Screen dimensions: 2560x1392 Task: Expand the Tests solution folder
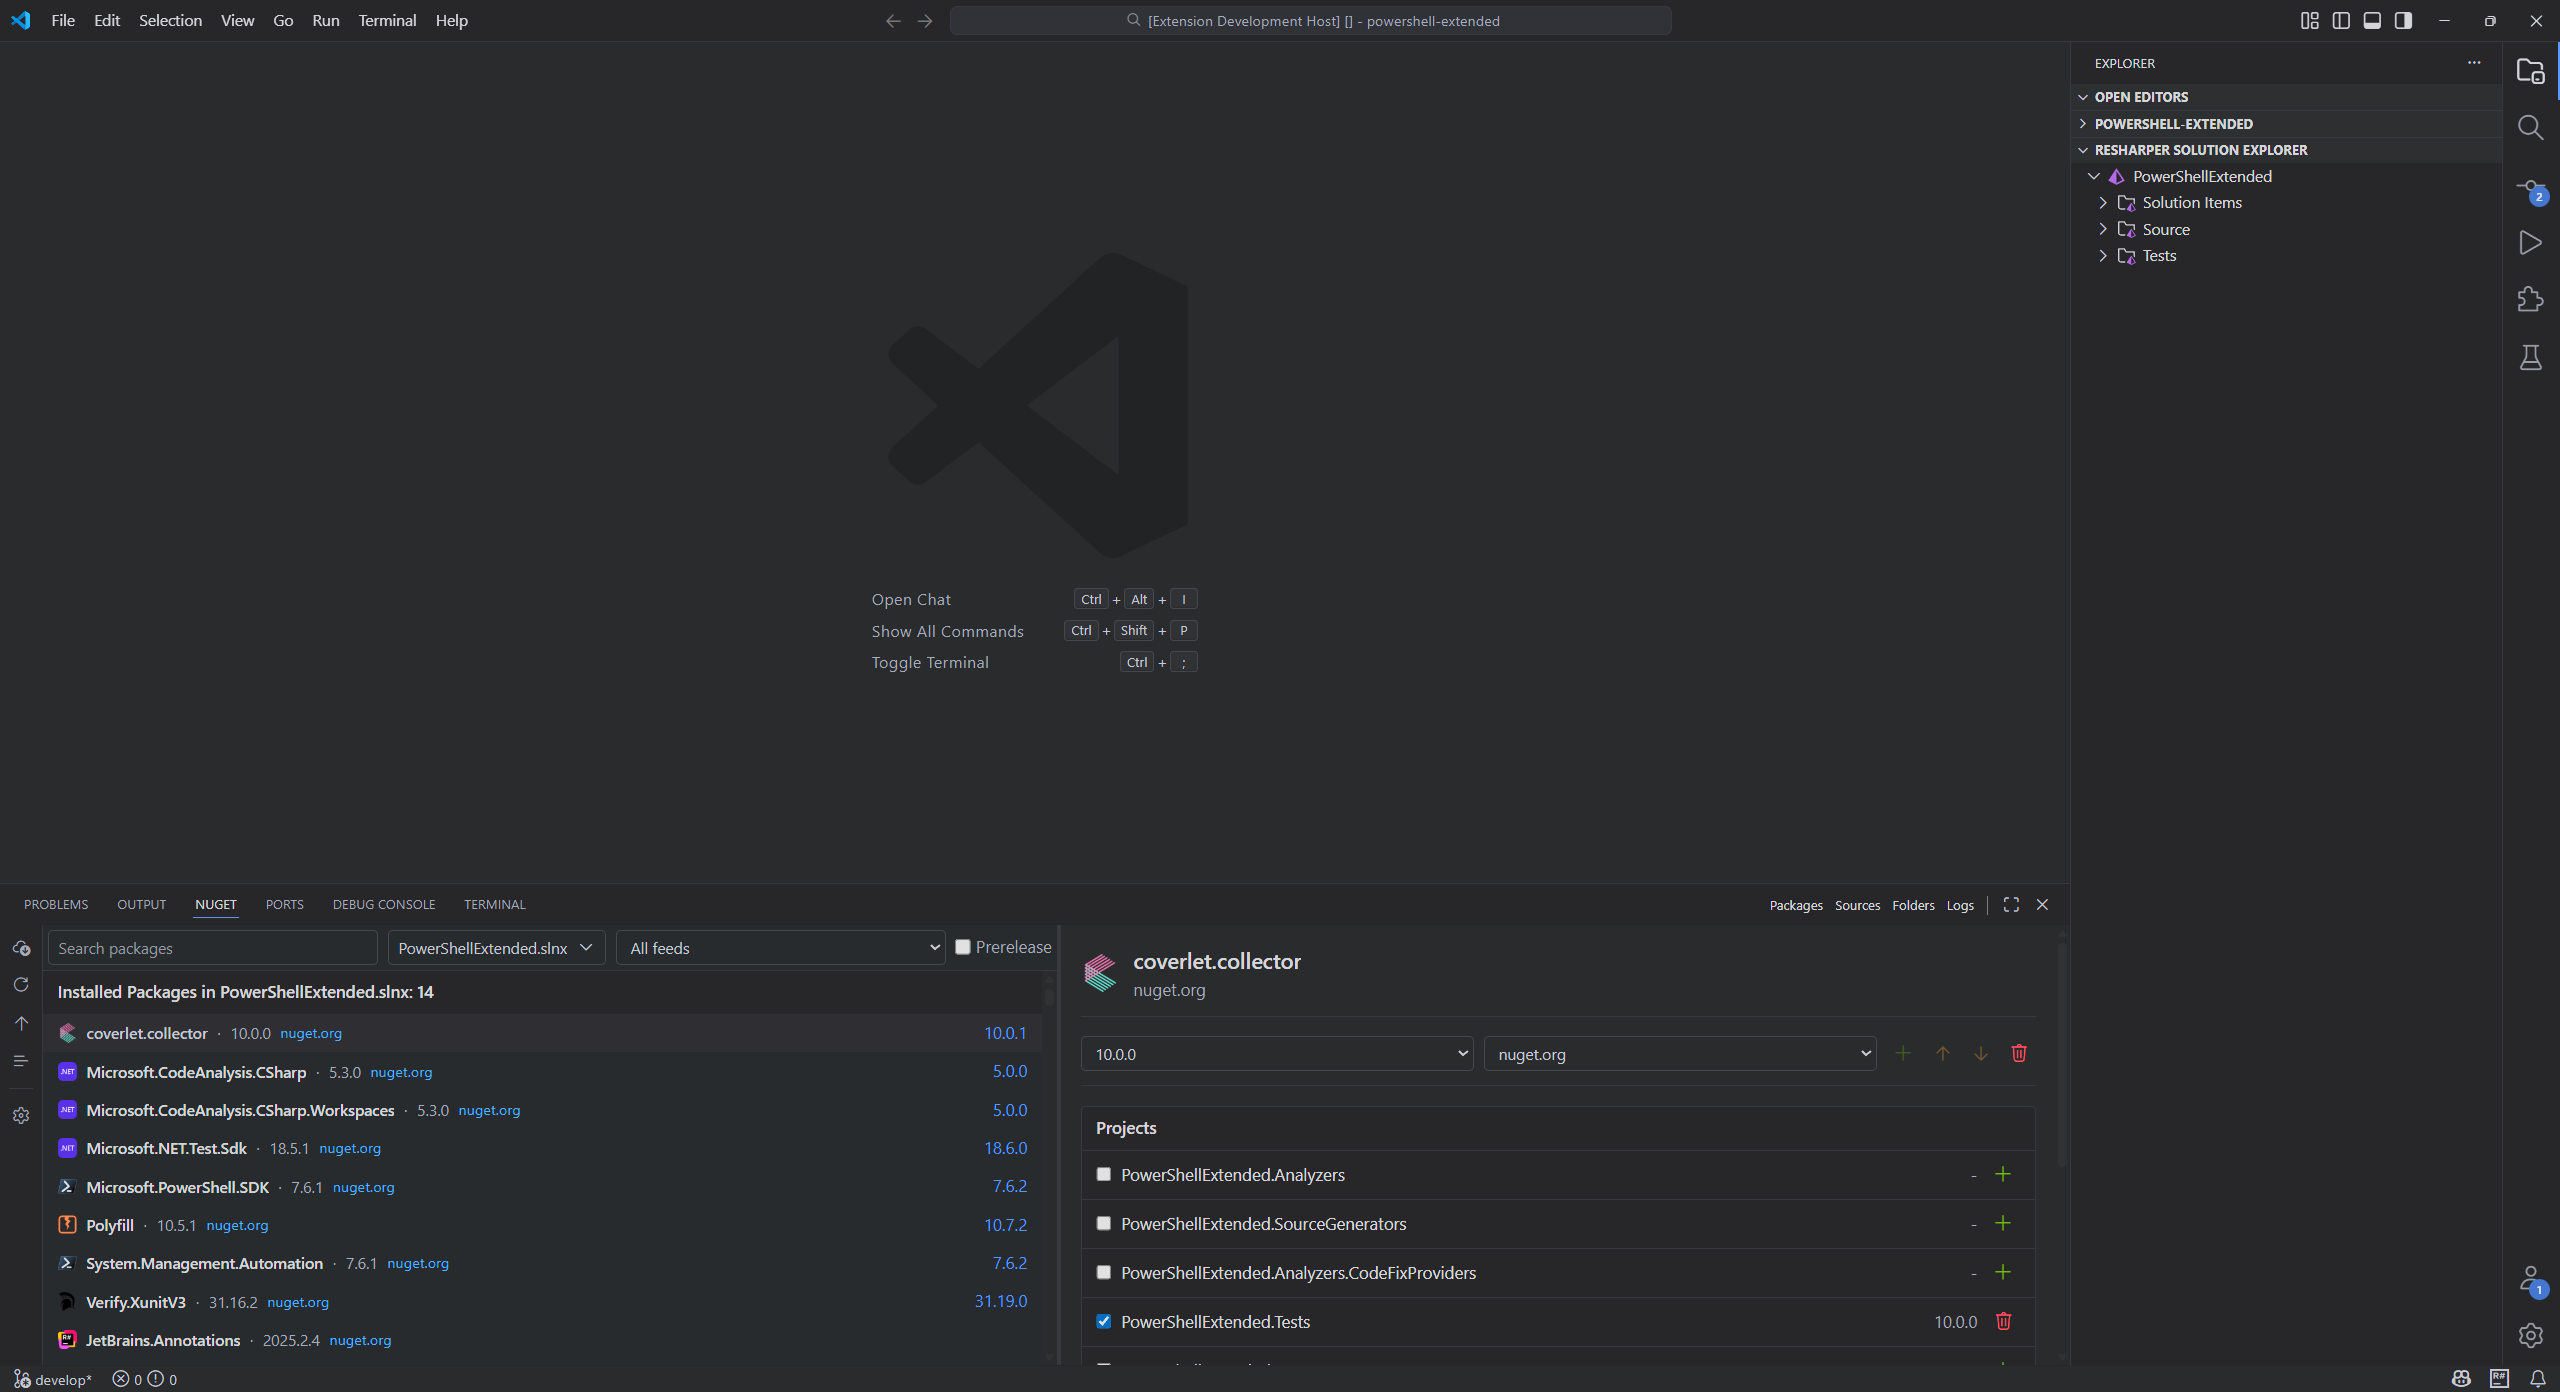click(x=2102, y=256)
